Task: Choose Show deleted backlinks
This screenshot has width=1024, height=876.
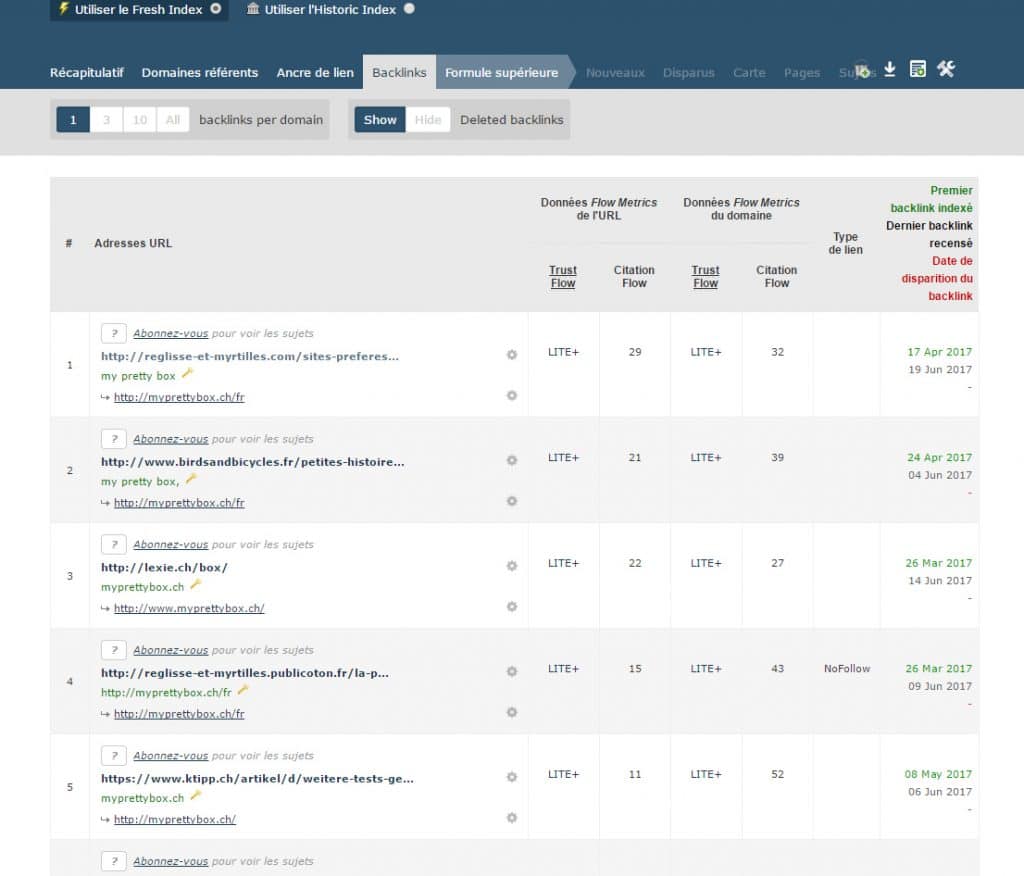Action: 380,120
